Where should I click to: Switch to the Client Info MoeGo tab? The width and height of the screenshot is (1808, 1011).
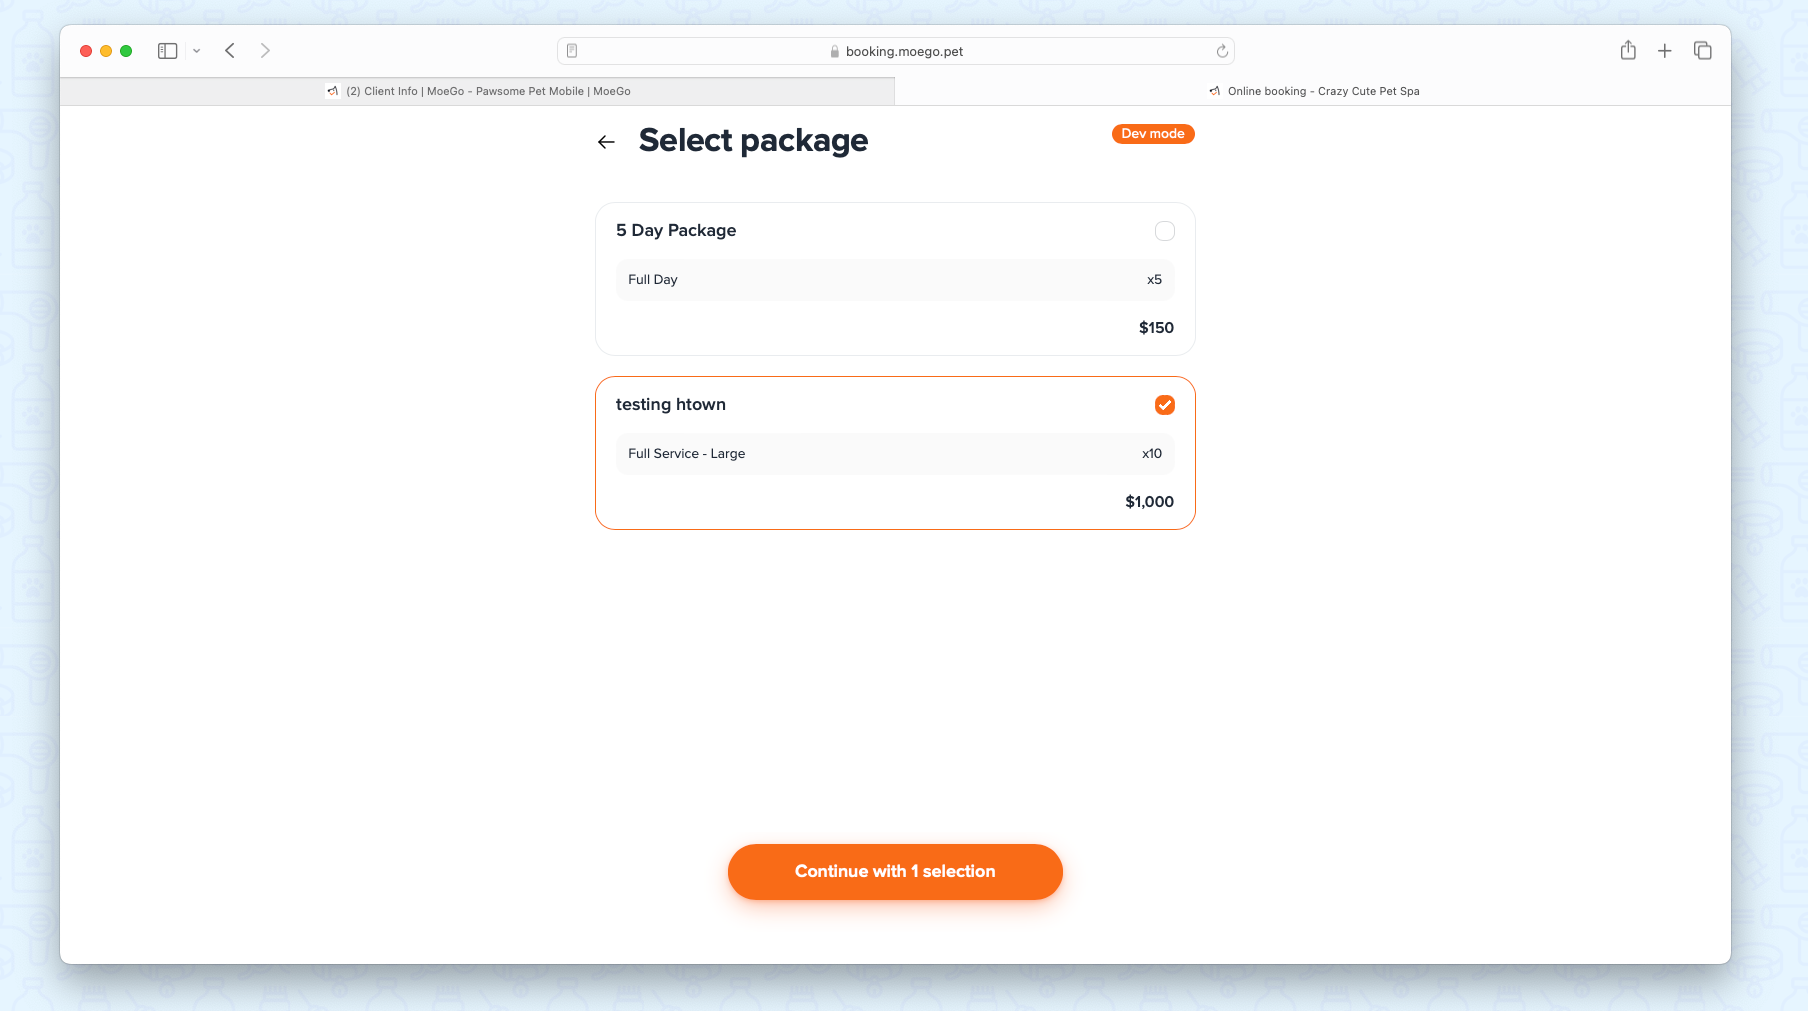[x=478, y=91]
